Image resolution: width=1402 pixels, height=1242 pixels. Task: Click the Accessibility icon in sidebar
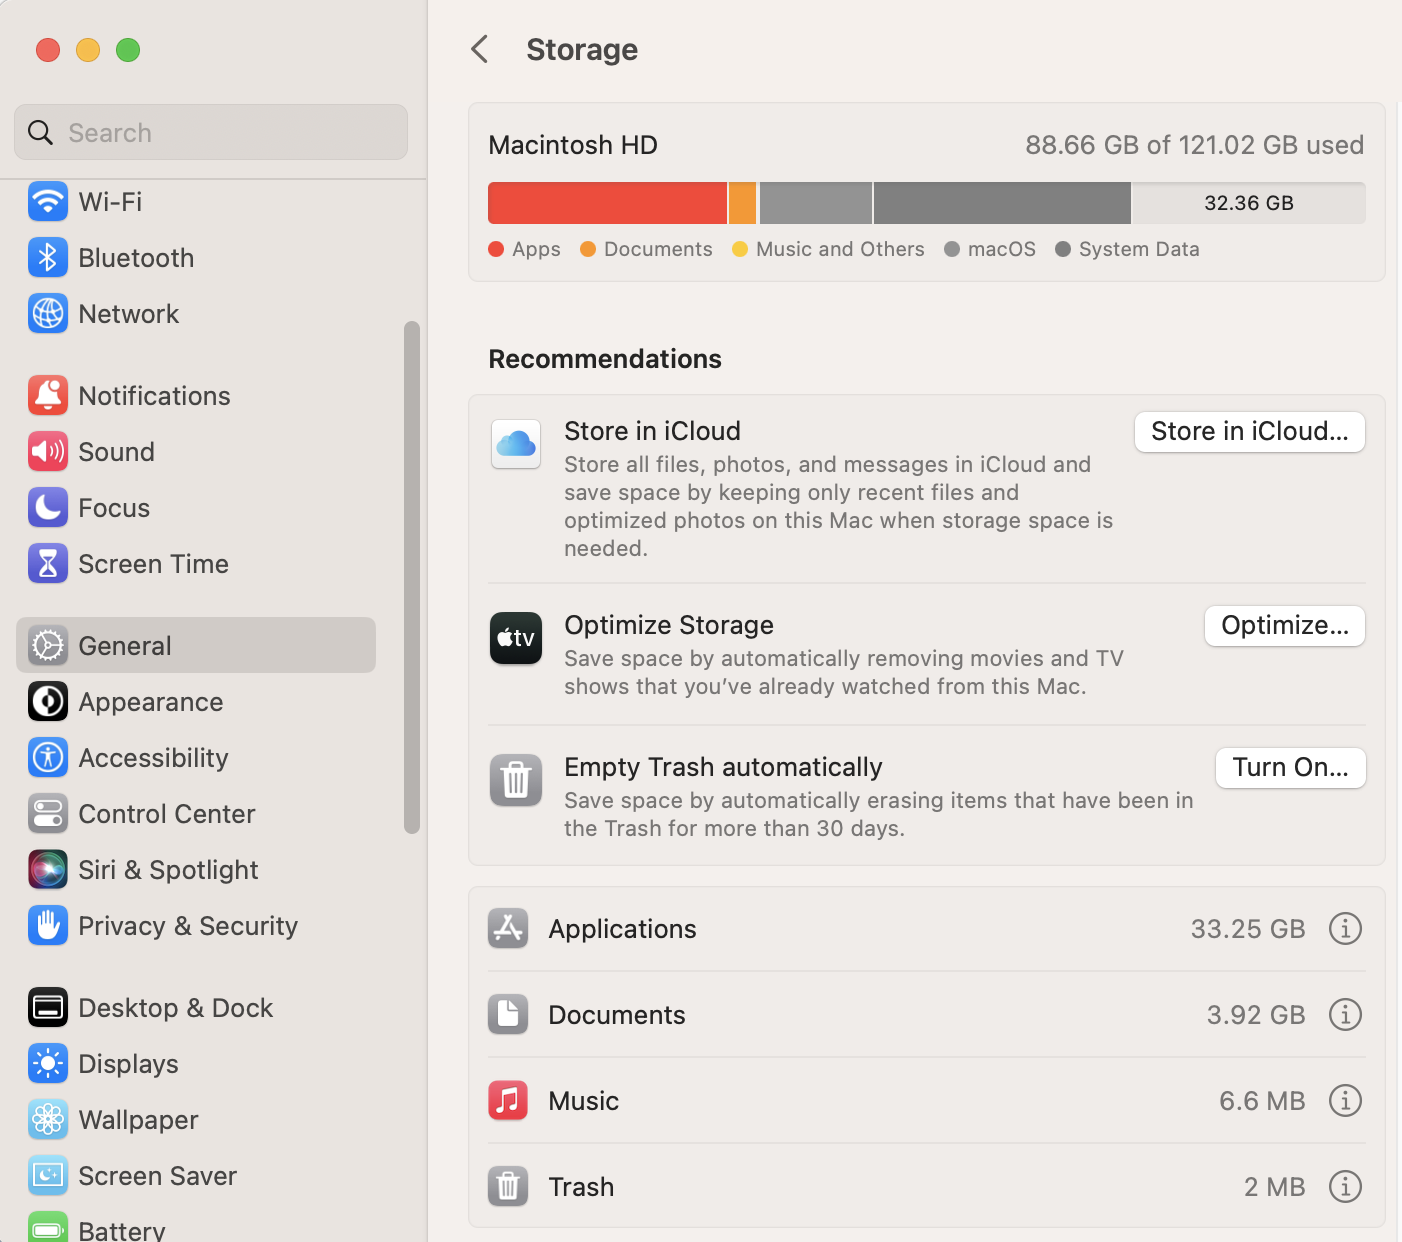tap(48, 758)
